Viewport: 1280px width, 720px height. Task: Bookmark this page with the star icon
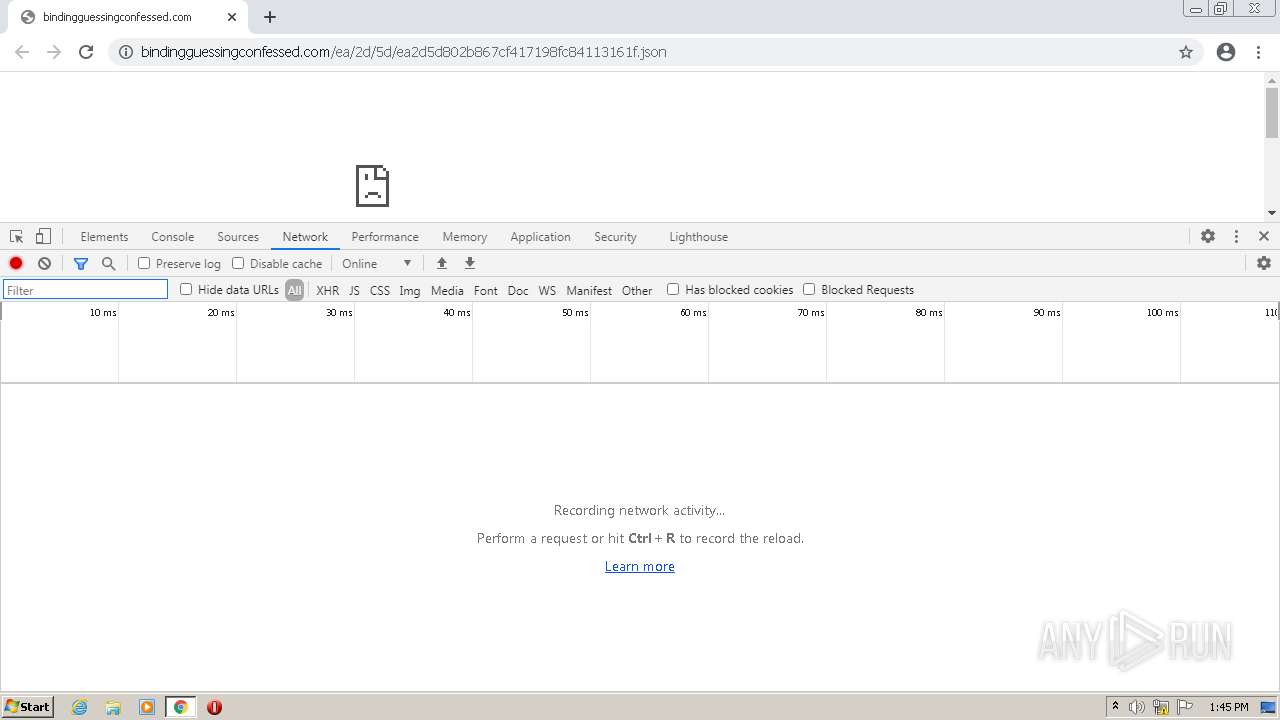point(1186,52)
